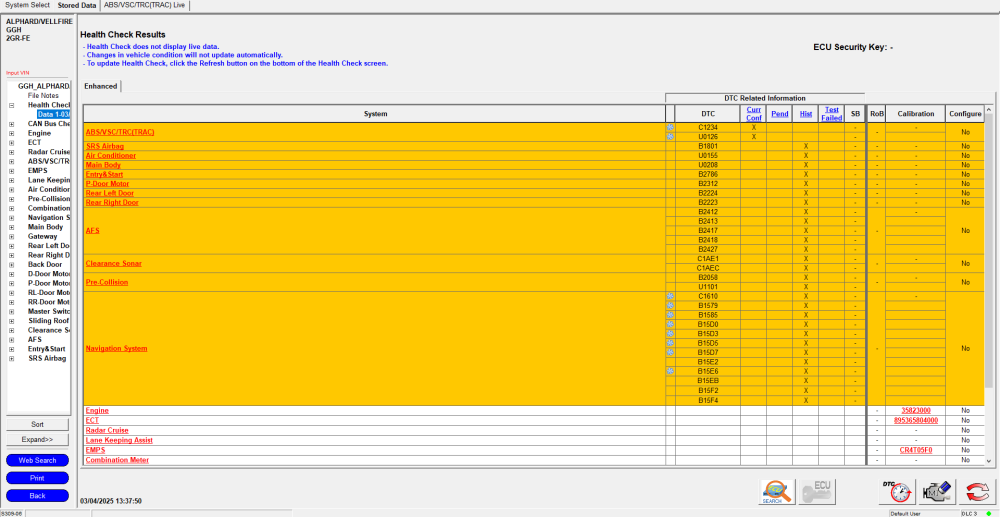Open calibration link 35823000

click(916, 411)
